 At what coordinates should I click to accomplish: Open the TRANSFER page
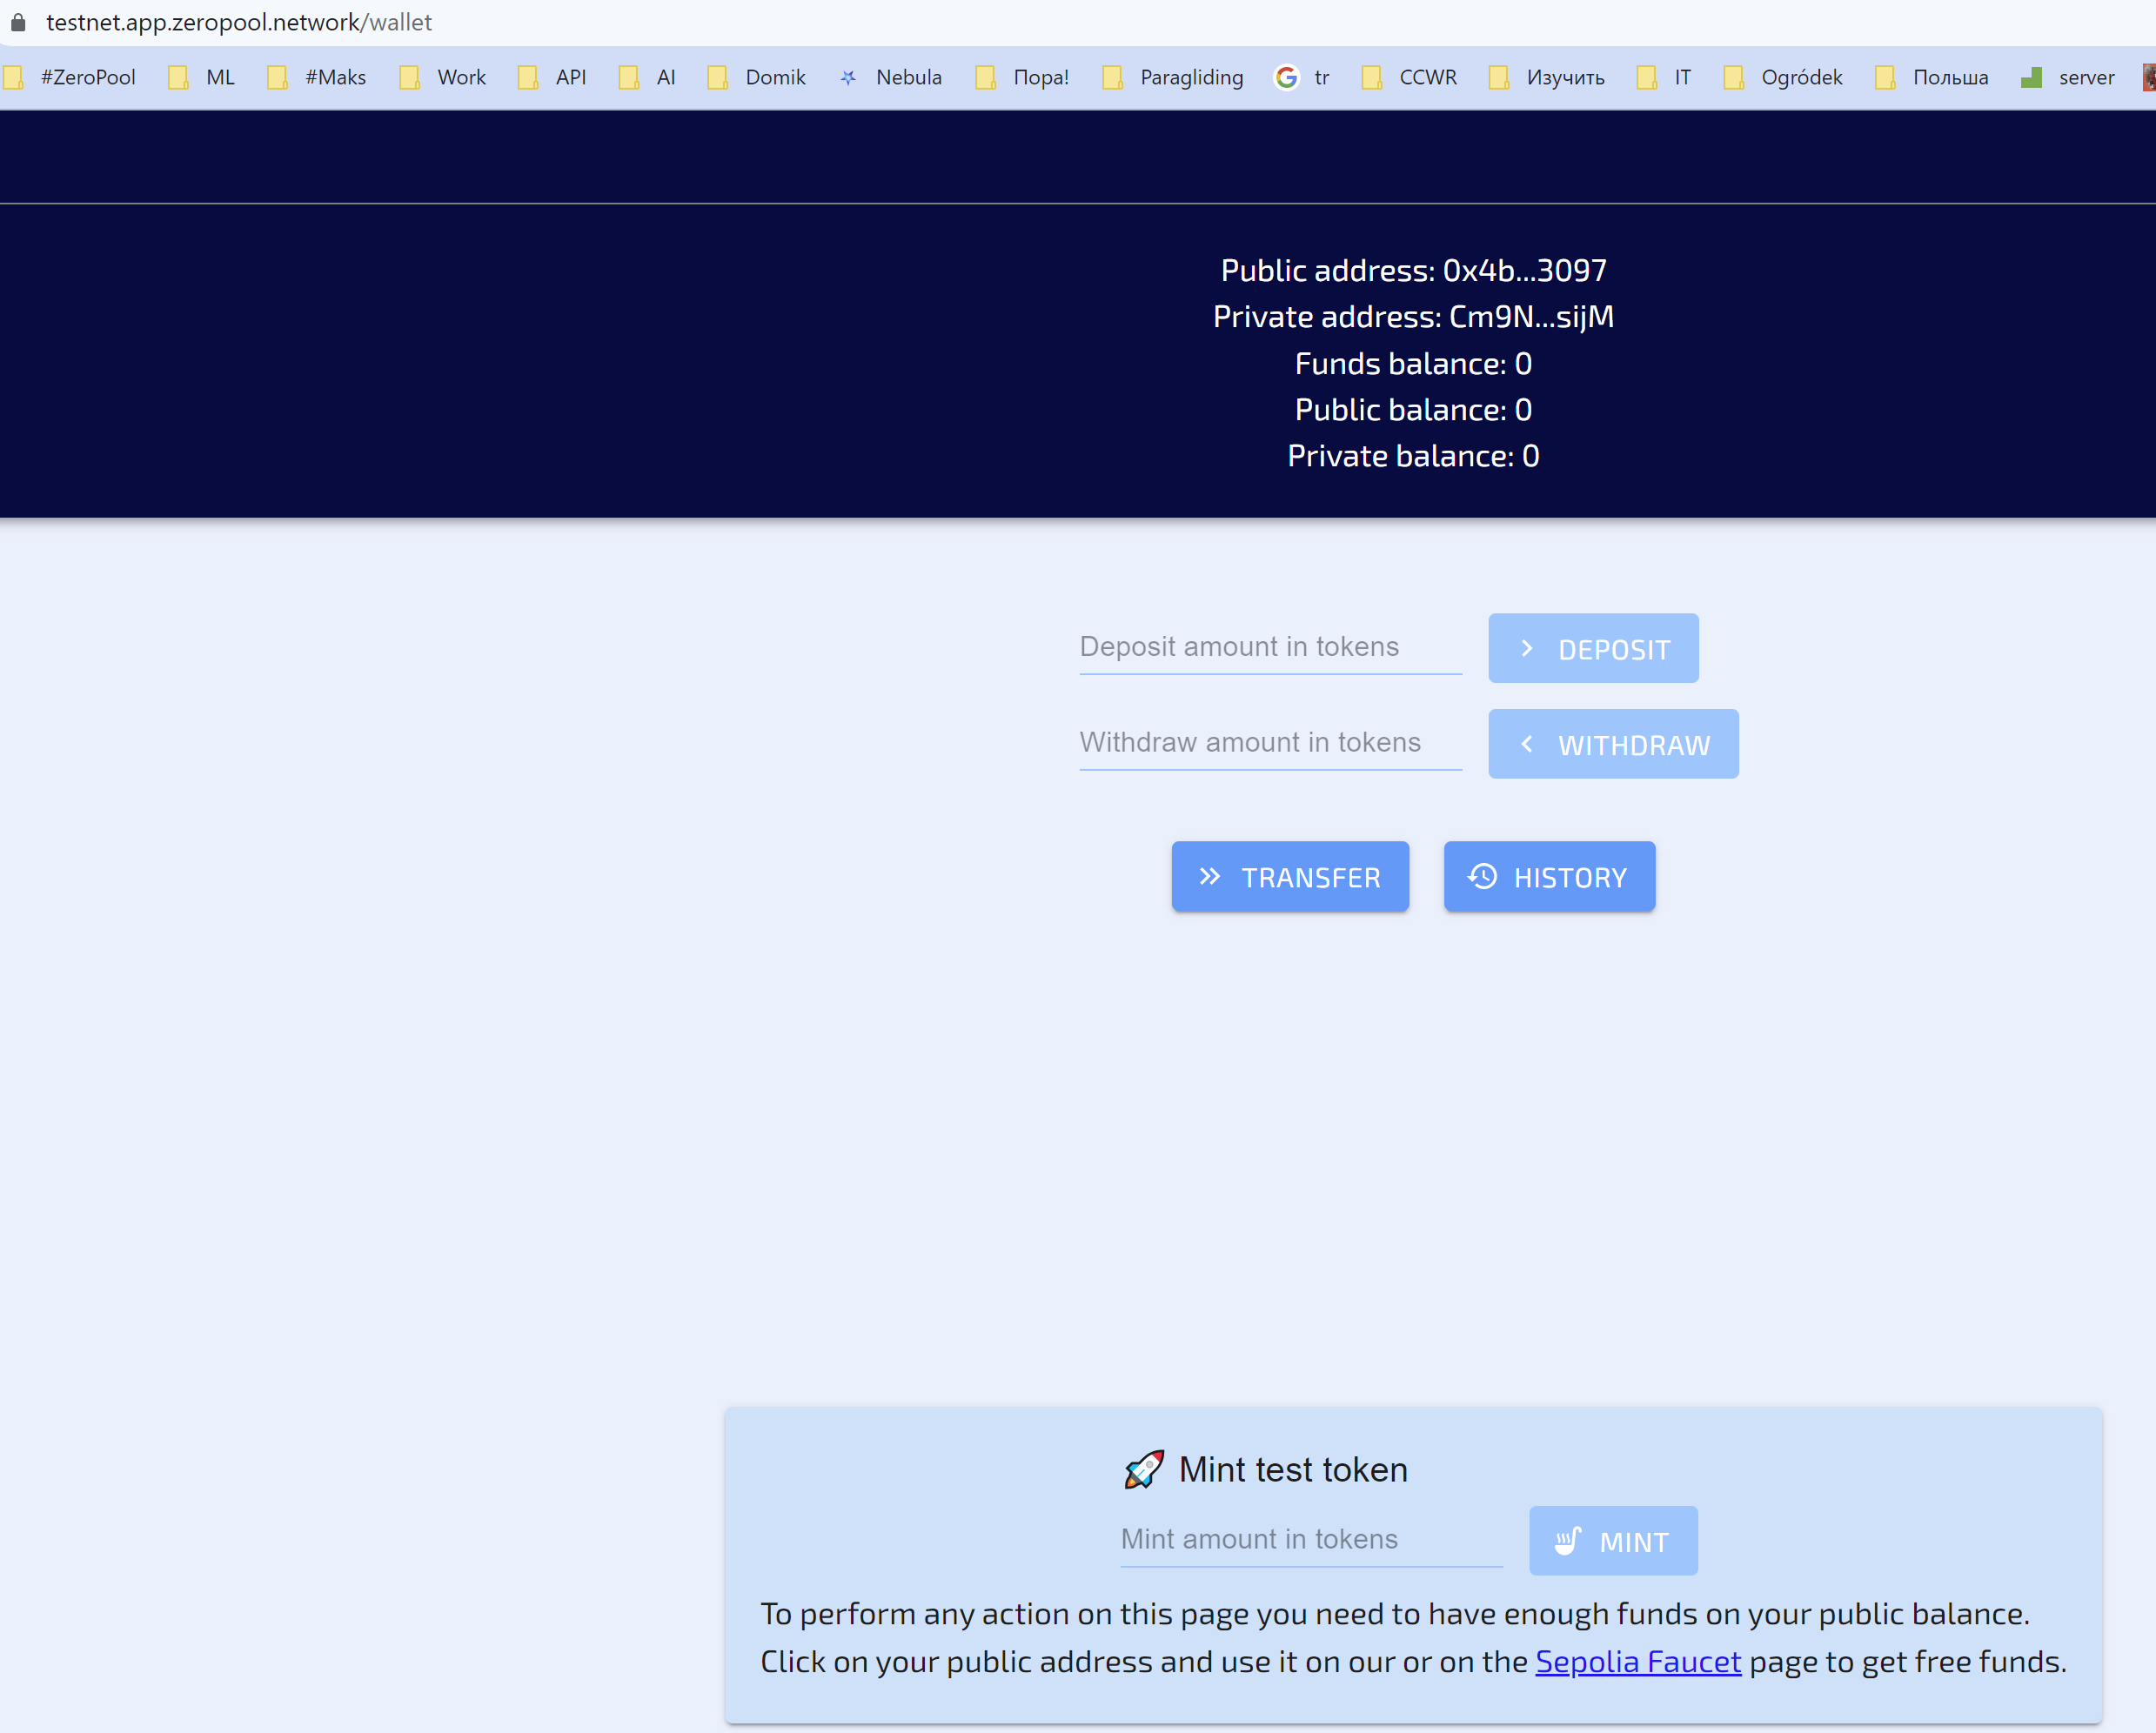tap(1290, 877)
